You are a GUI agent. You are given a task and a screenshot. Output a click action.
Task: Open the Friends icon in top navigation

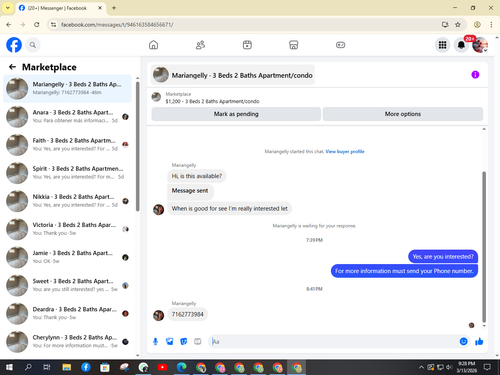200,45
